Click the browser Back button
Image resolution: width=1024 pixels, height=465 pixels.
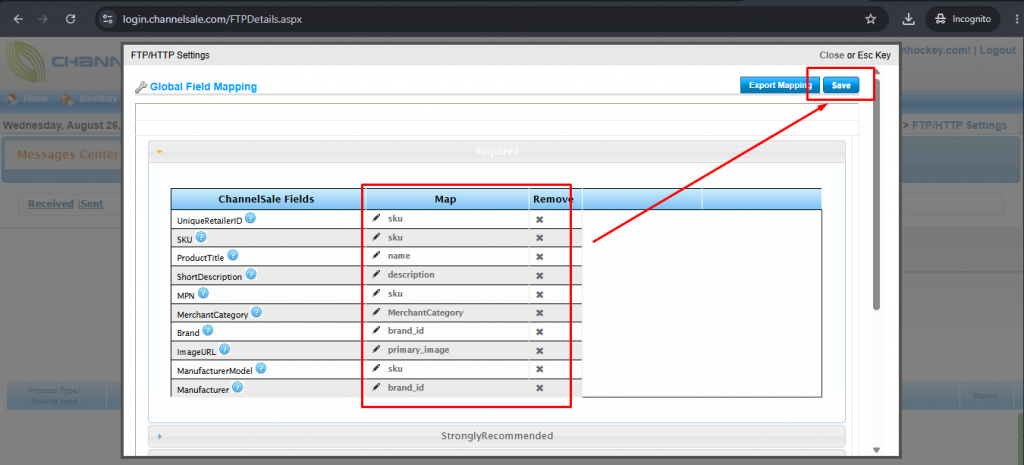(x=18, y=19)
